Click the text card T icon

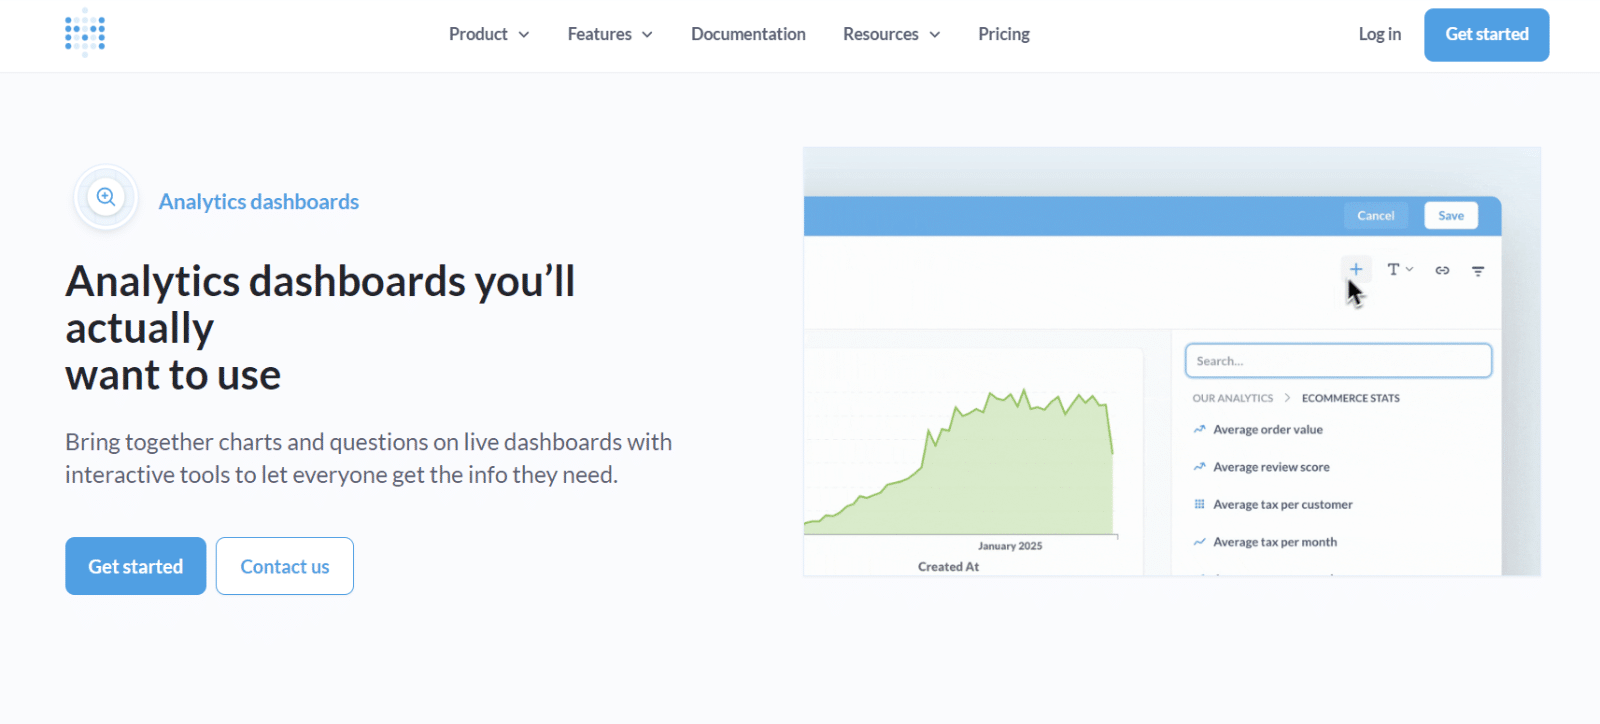[x=1393, y=269]
